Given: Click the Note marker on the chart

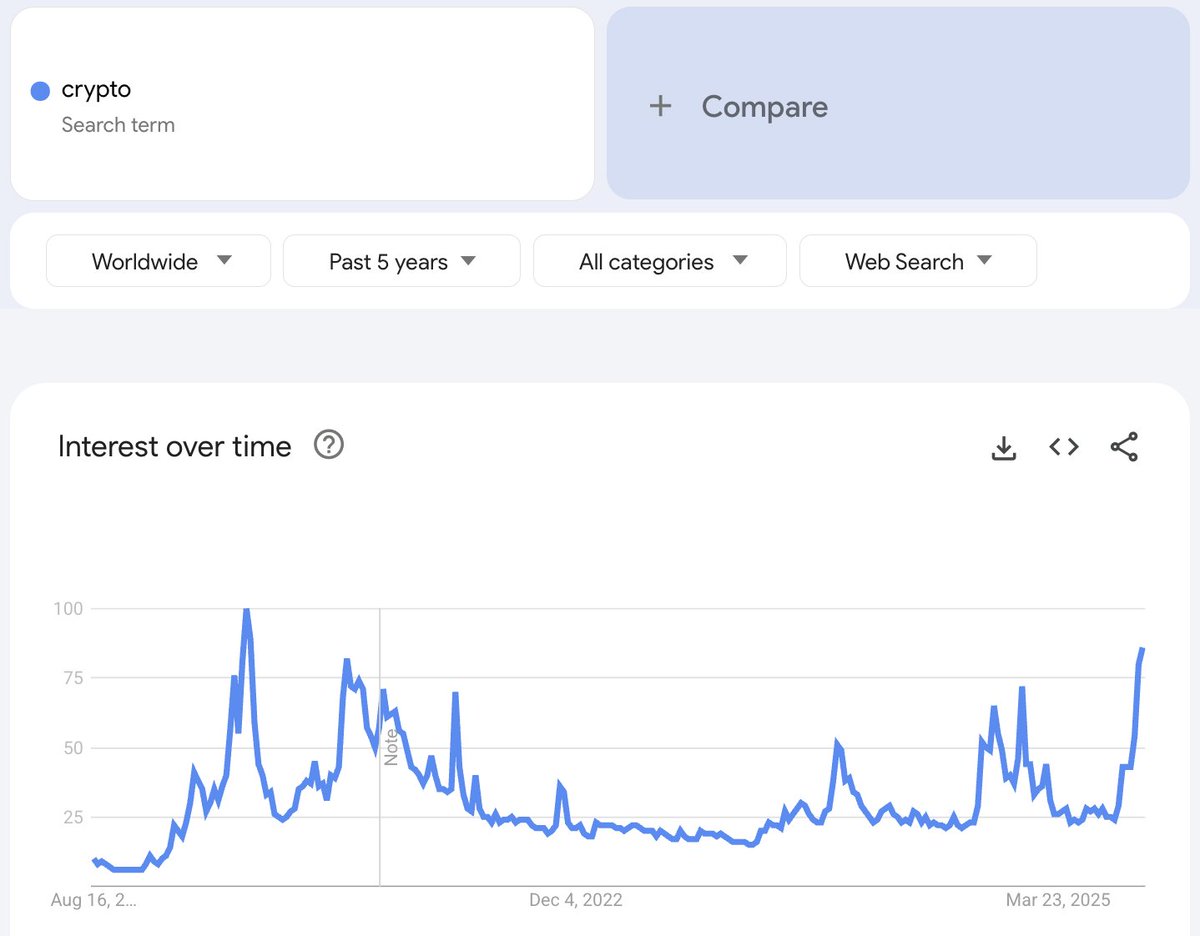Looking at the screenshot, I should pyautogui.click(x=391, y=748).
